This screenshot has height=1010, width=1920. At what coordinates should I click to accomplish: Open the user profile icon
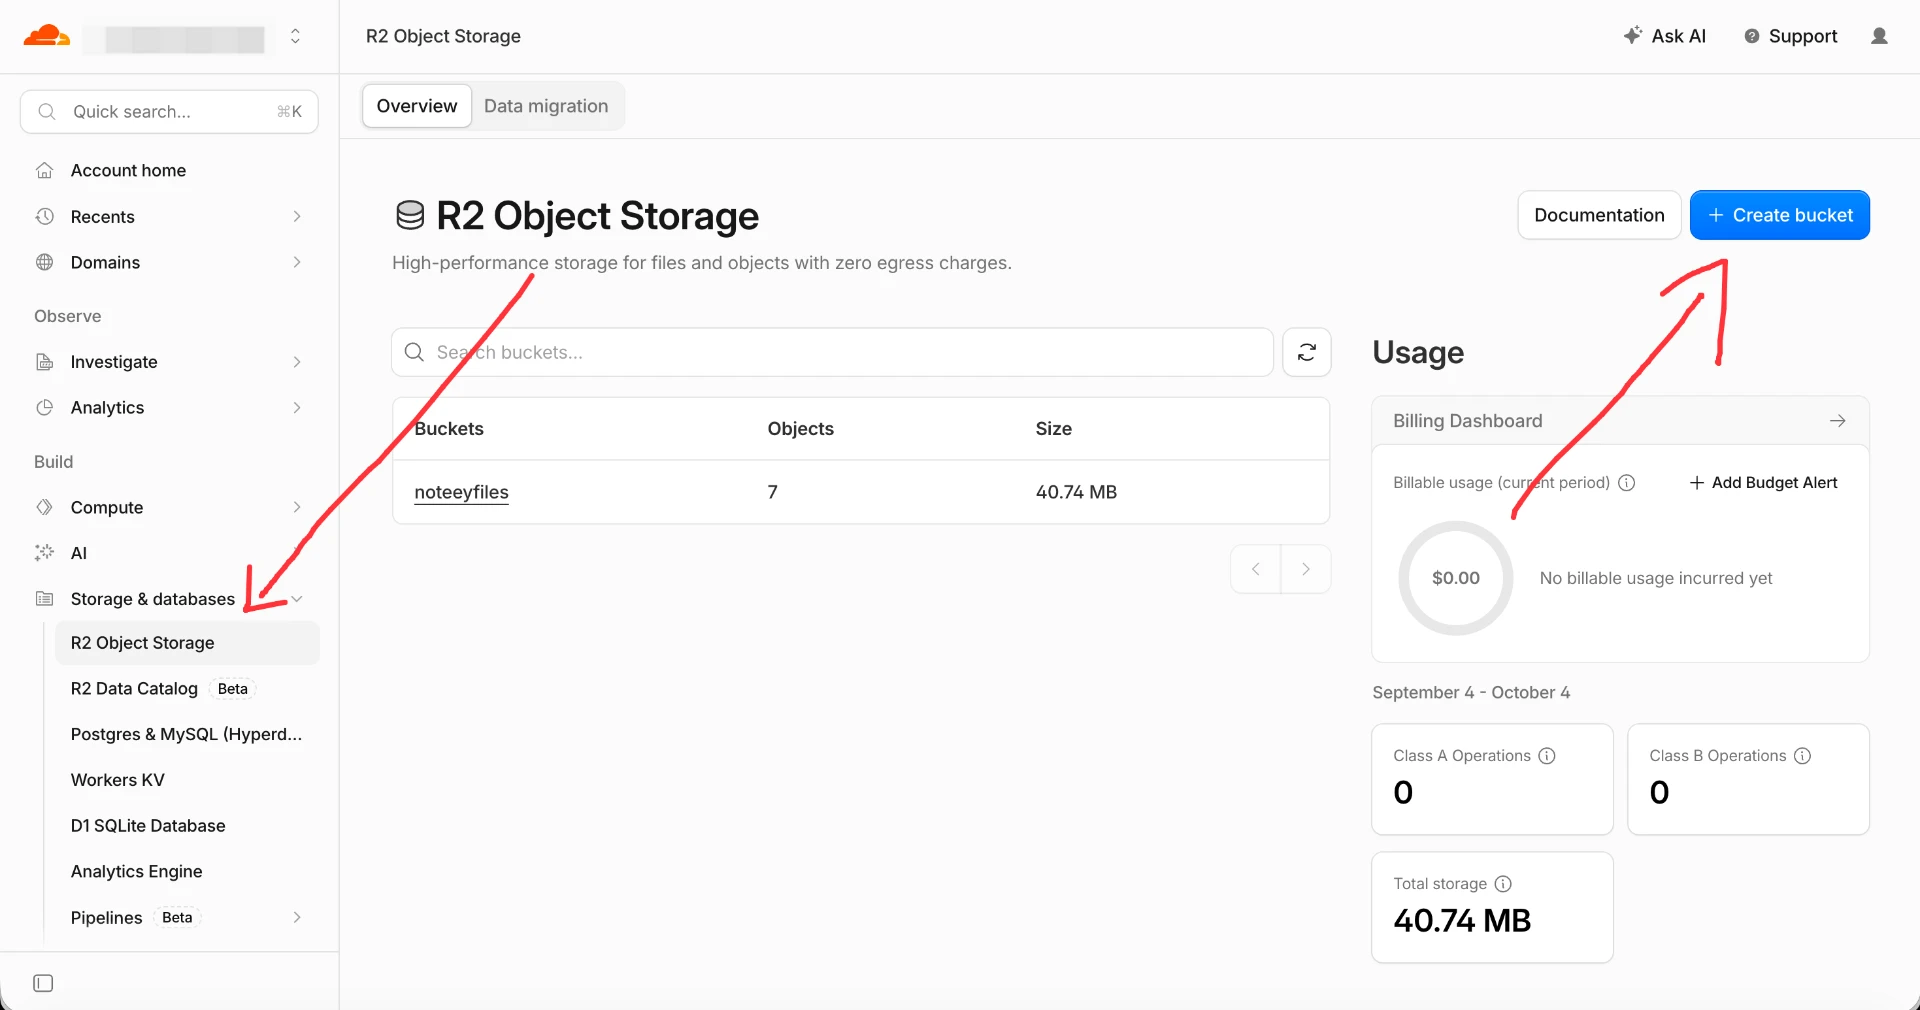click(x=1879, y=36)
